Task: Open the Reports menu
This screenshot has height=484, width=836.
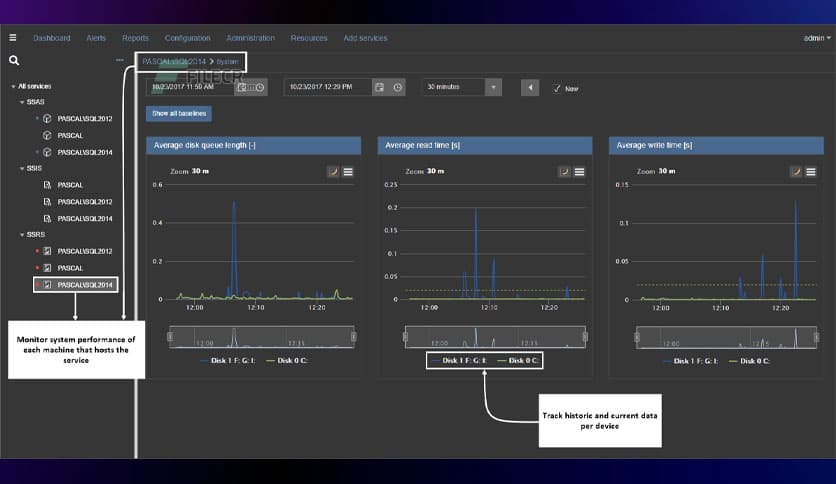Action: pyautogui.click(x=135, y=38)
